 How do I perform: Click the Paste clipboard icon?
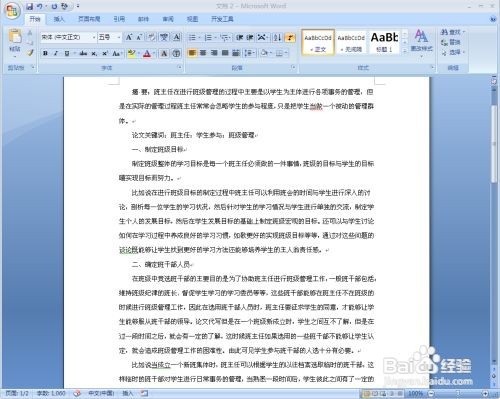tap(15, 37)
